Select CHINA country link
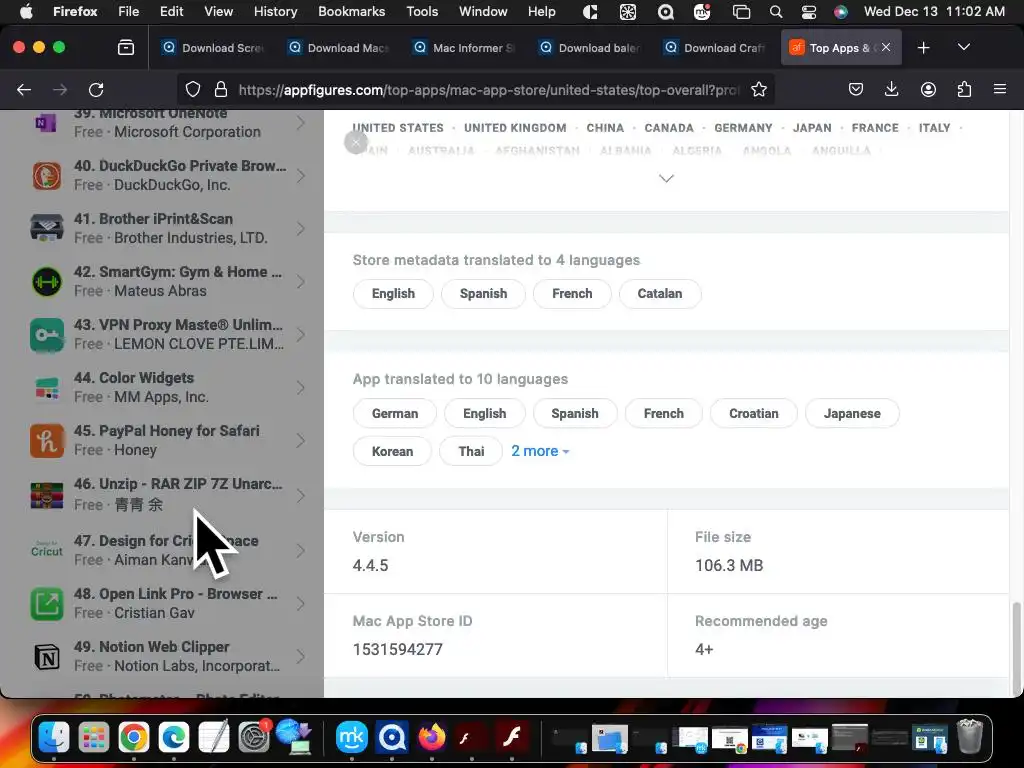This screenshot has height=768, width=1024. 605,128
